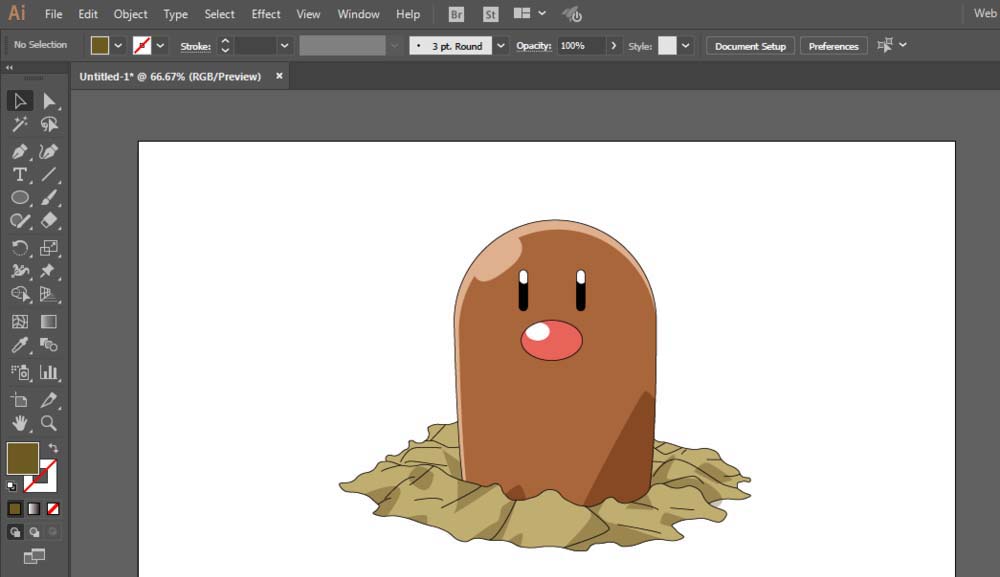Image resolution: width=1000 pixels, height=577 pixels.
Task: Switch paint mode to Gradient
Action: (34, 508)
